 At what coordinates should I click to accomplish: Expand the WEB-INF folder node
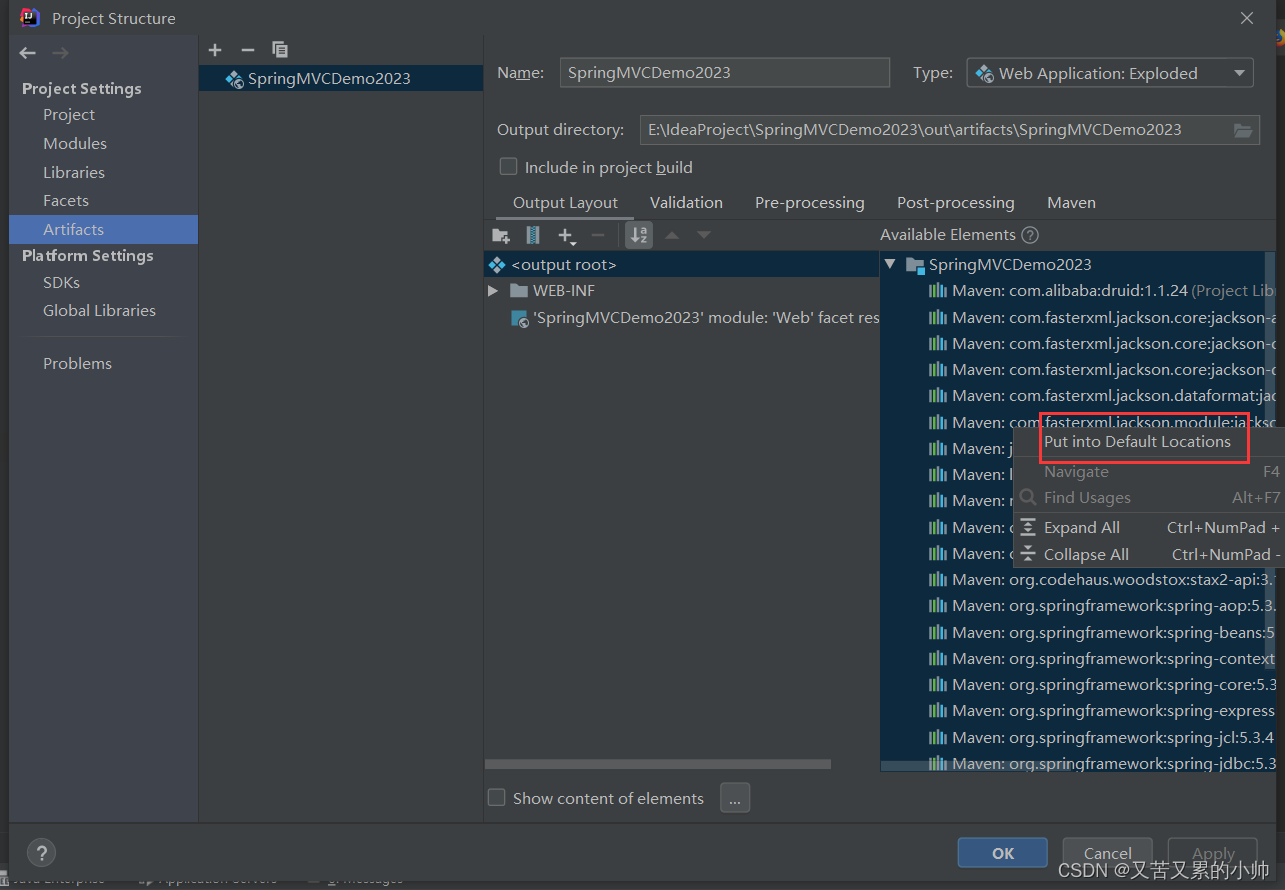click(x=492, y=290)
